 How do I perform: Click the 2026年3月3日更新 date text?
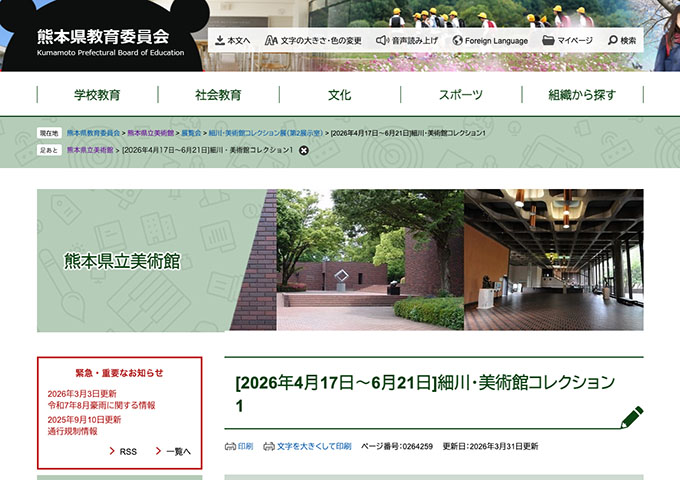click(x=82, y=394)
